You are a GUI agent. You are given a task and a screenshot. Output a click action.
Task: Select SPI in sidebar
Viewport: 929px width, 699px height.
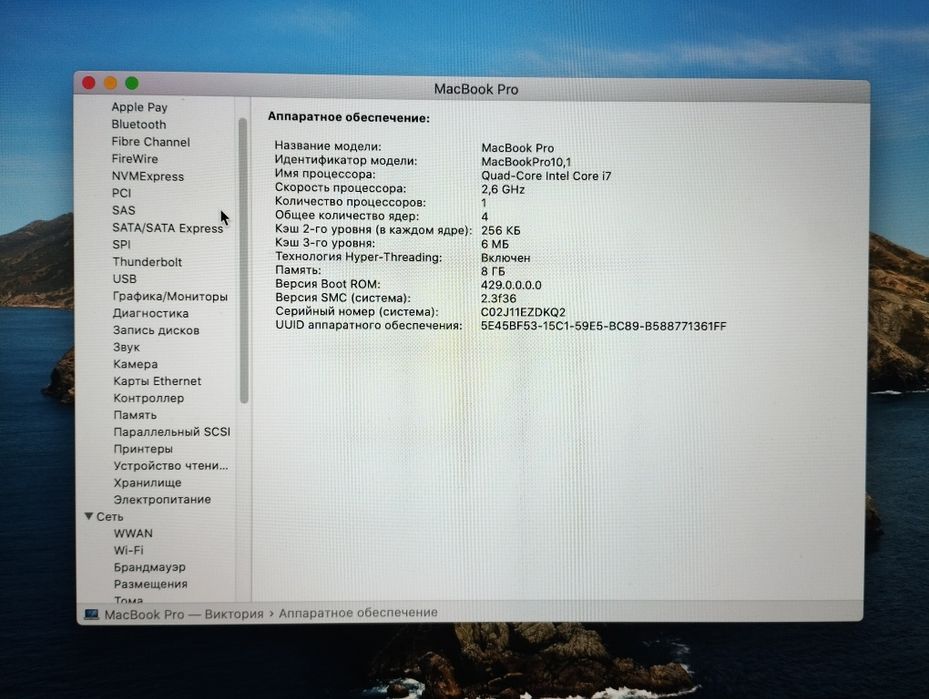click(x=121, y=245)
